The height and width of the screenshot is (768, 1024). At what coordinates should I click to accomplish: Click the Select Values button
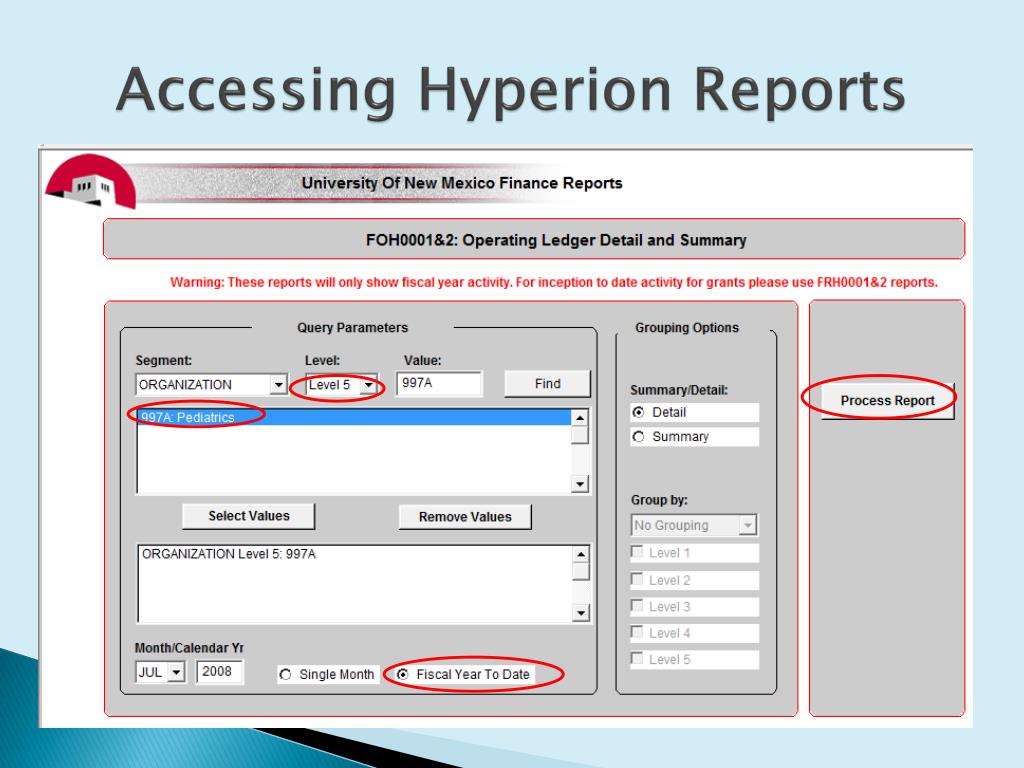249,516
